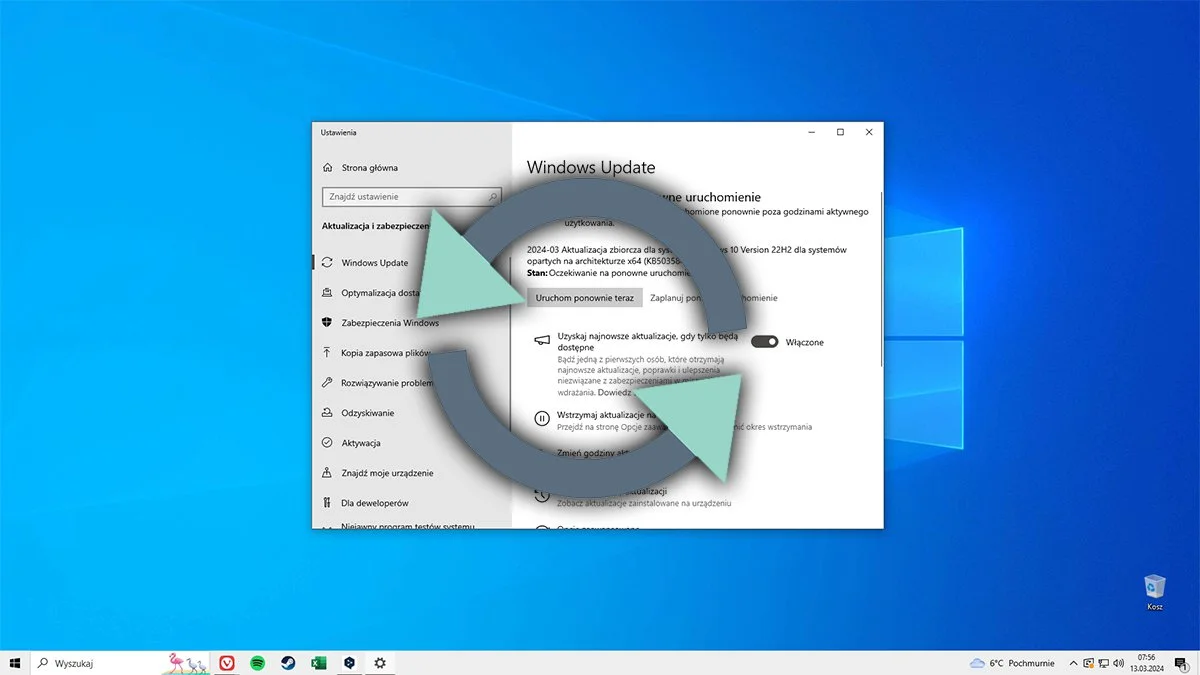
Task: Open Zabezpieczenia Windows section
Action: point(390,322)
